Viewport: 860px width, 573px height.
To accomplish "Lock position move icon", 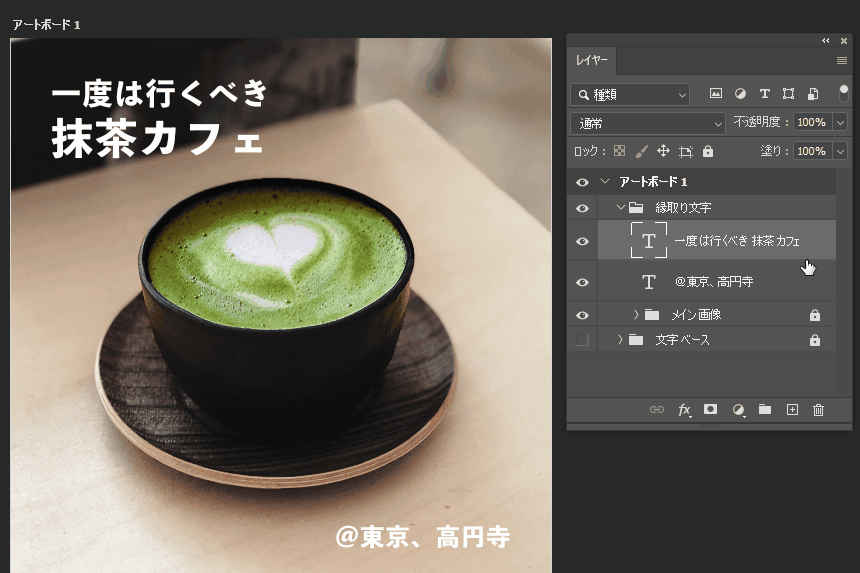I will [663, 151].
